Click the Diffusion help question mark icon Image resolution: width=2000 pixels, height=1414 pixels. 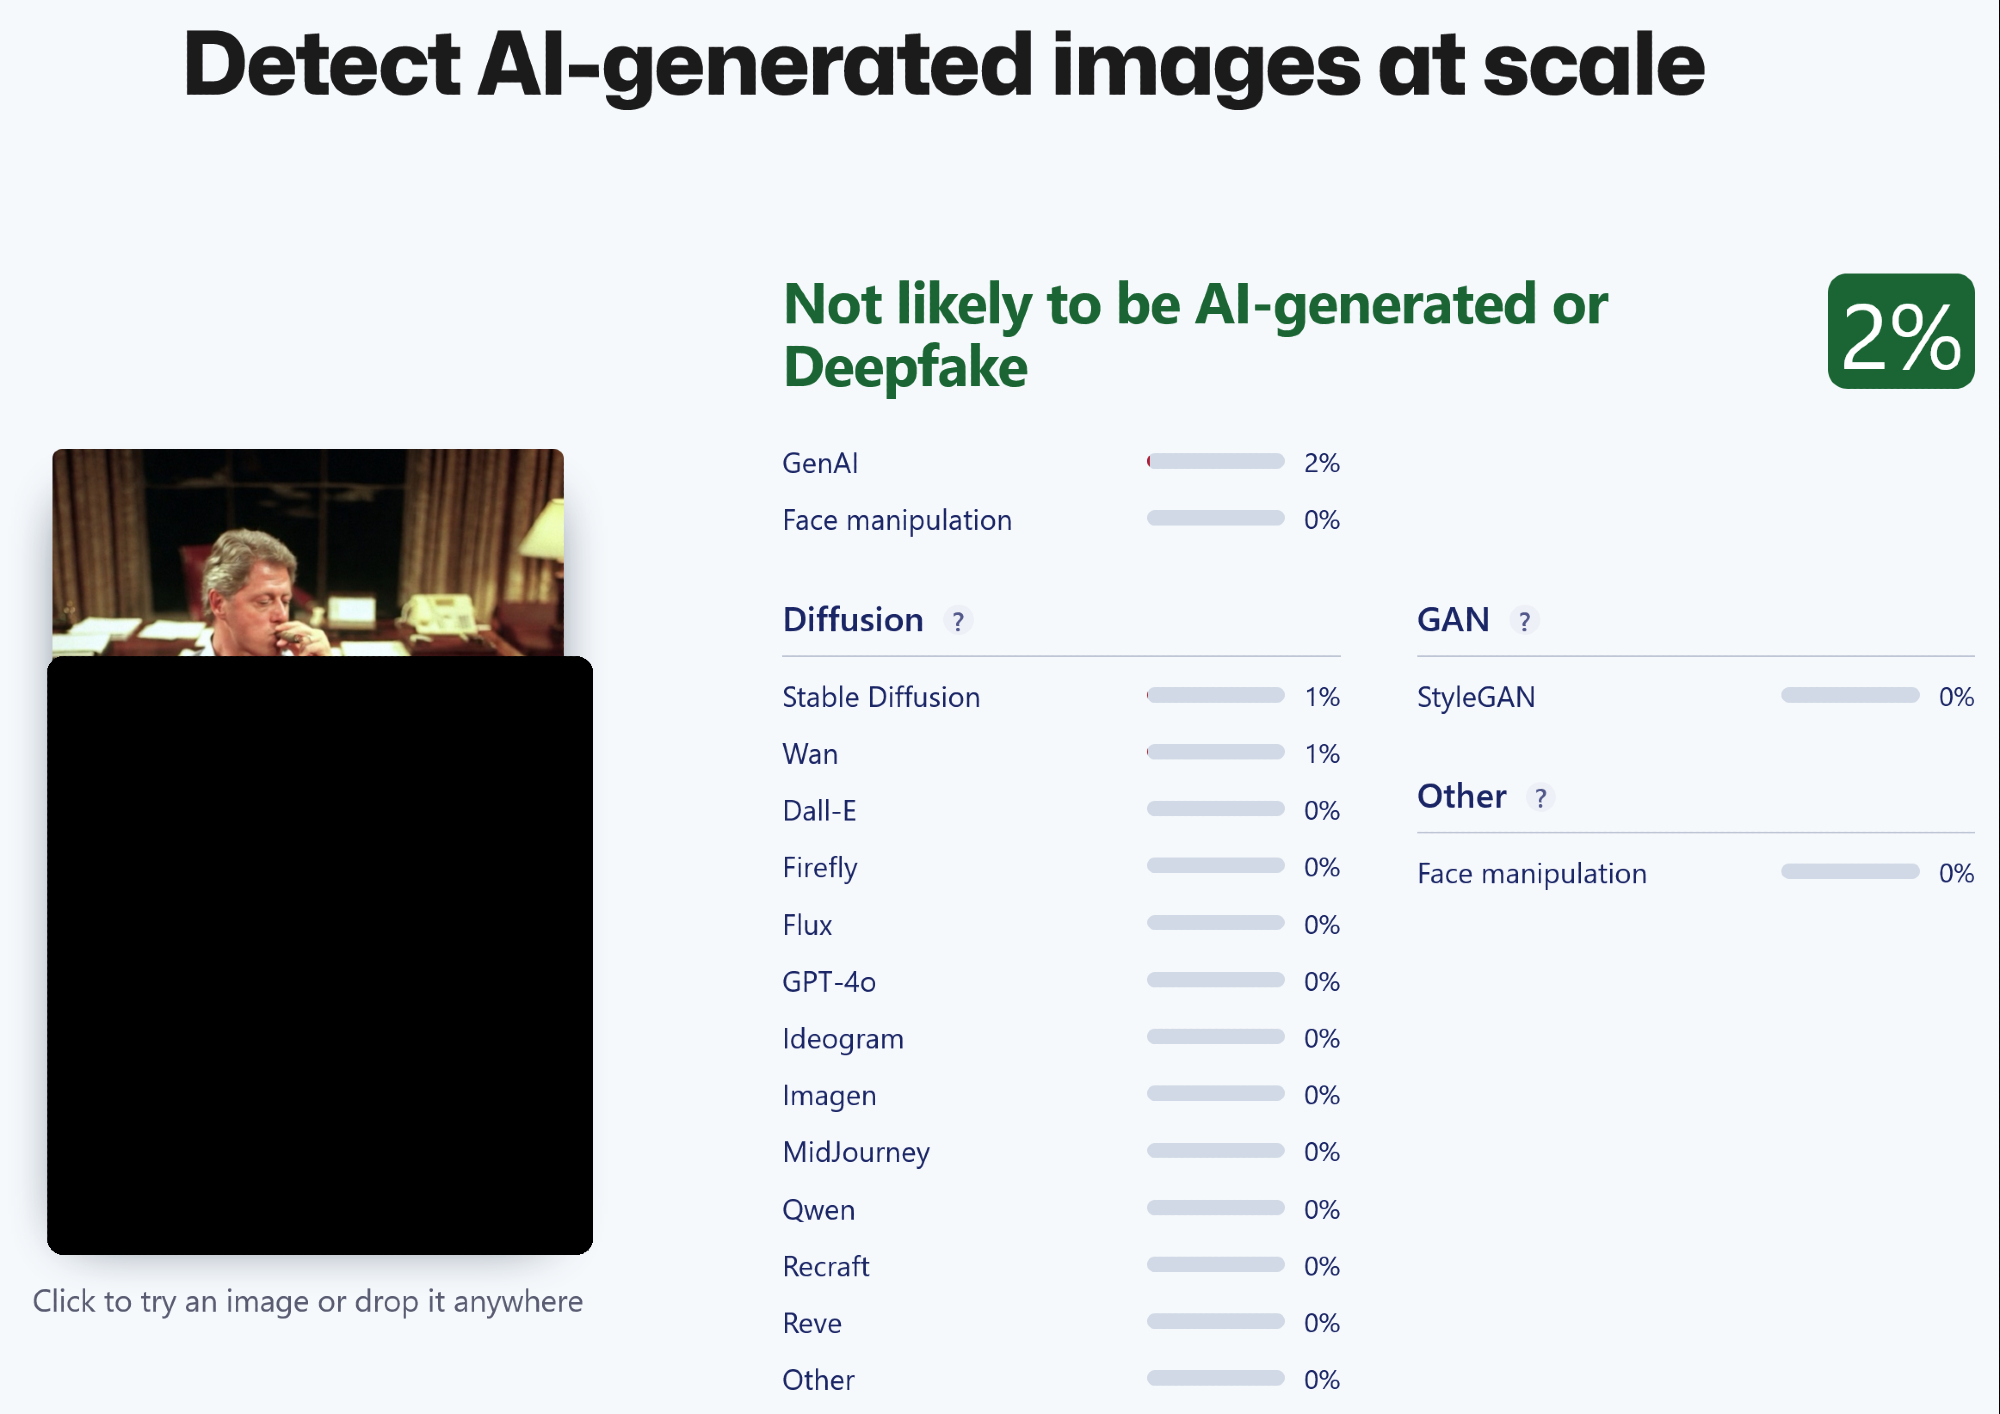[x=958, y=621]
